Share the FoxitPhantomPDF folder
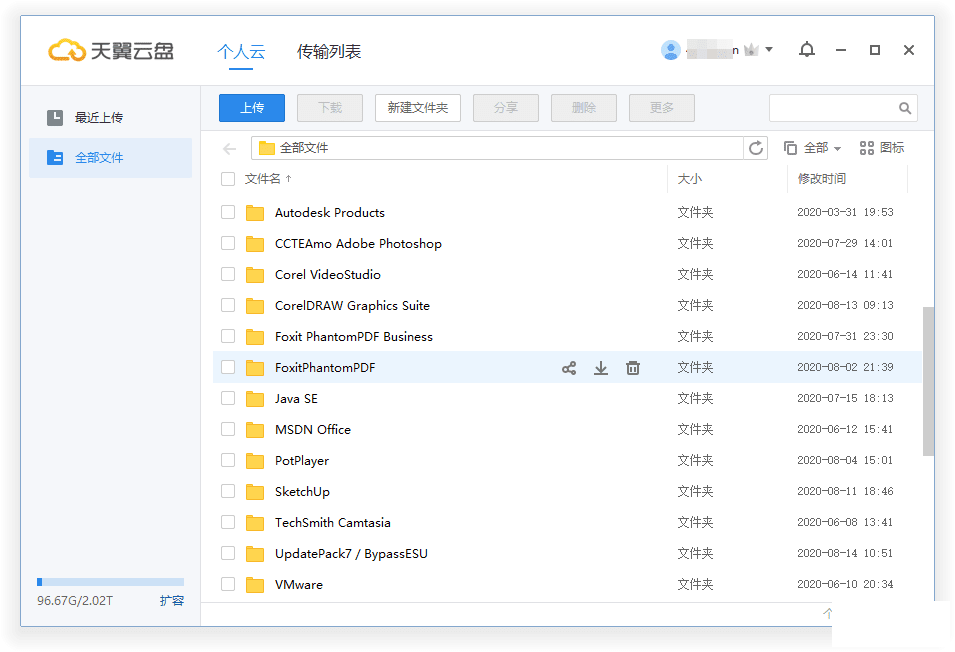955x652 pixels. click(x=569, y=368)
